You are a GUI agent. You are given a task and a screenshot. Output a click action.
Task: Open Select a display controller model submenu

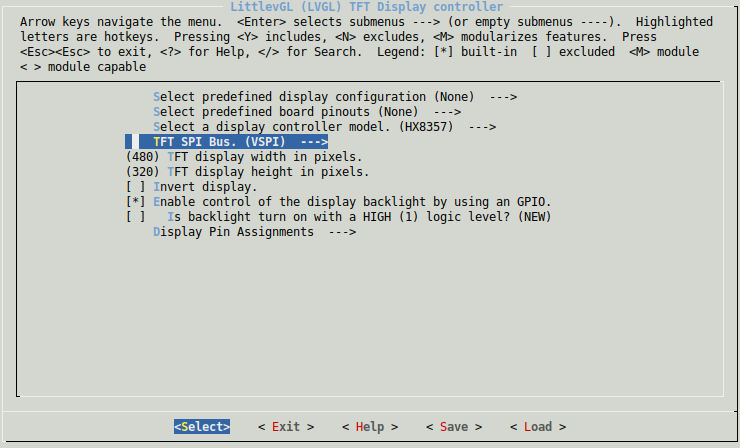[325, 127]
